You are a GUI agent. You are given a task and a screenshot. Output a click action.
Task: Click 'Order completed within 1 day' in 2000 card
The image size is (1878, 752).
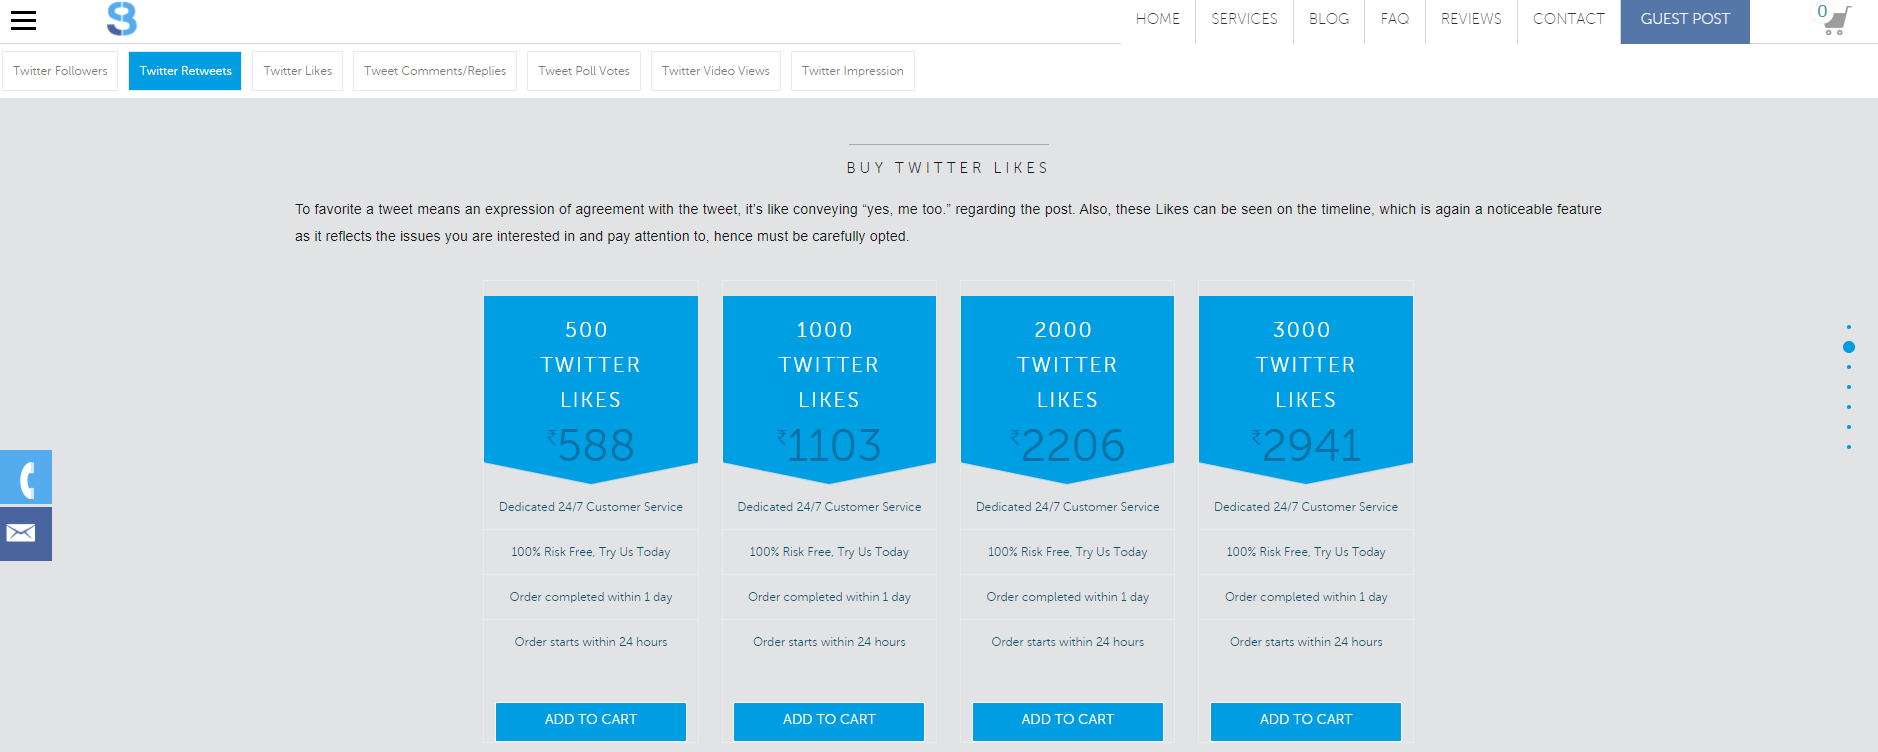[x=1068, y=597]
